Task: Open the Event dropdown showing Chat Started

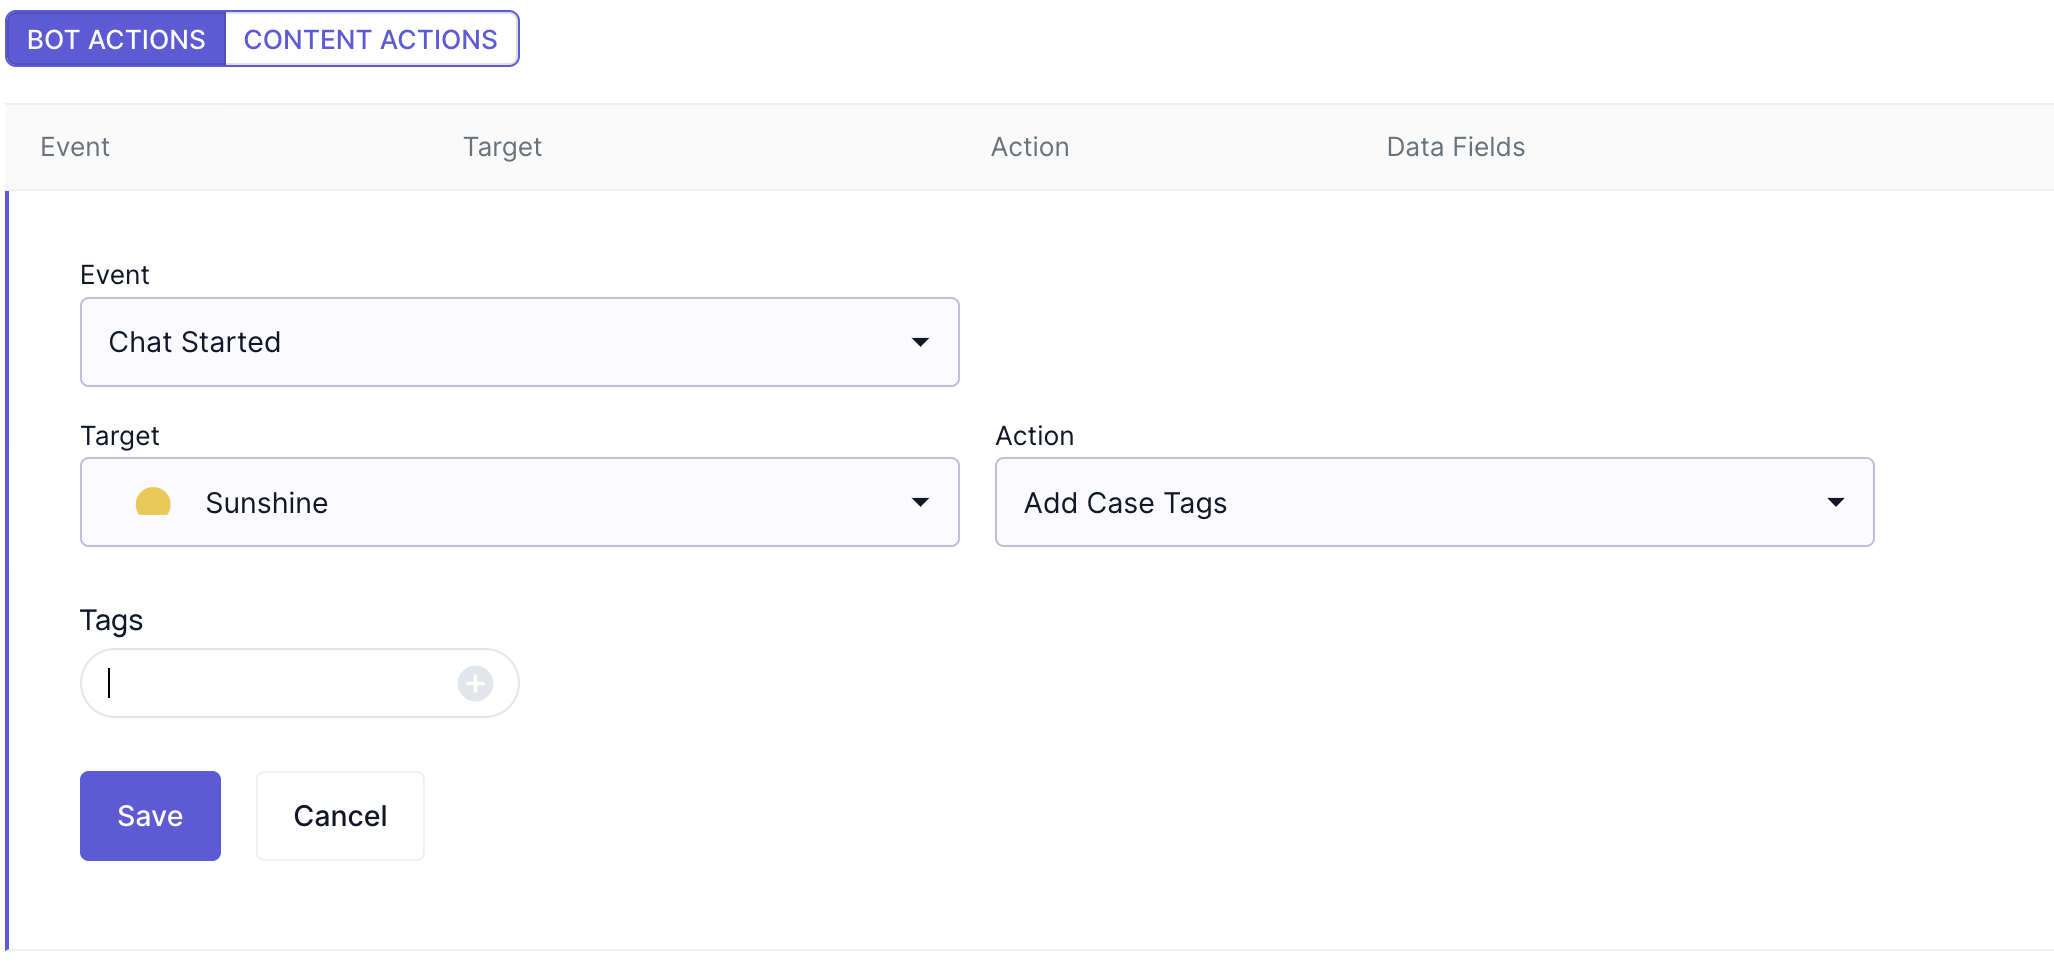Action: tap(519, 342)
